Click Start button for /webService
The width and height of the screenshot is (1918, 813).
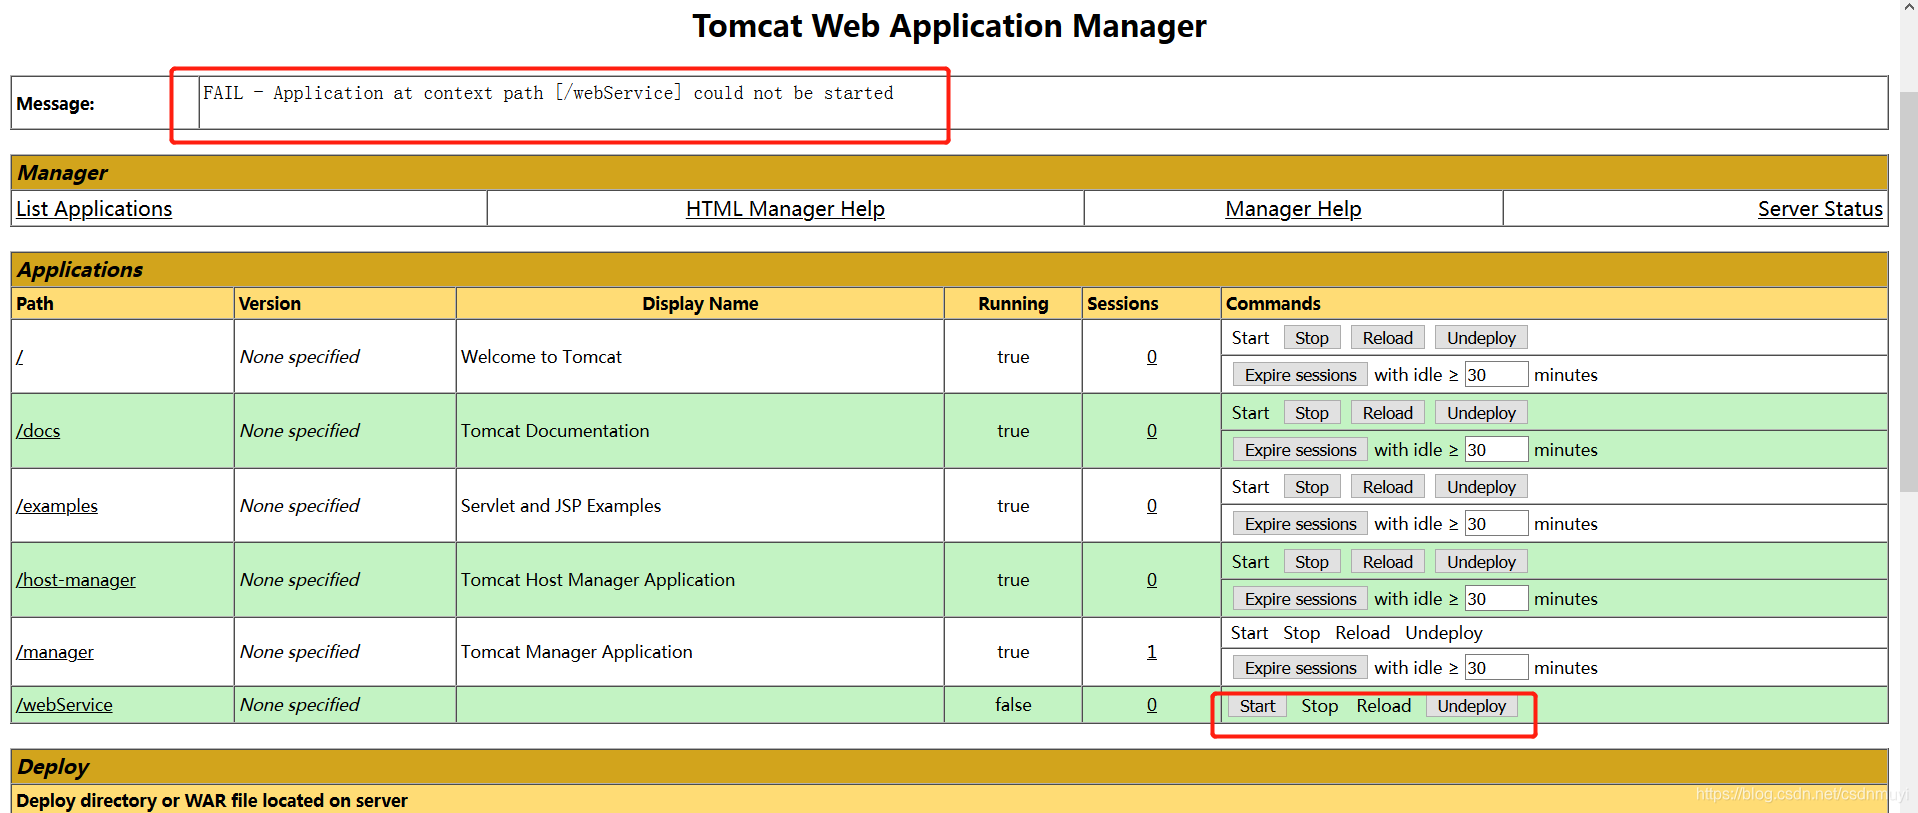[1257, 706]
